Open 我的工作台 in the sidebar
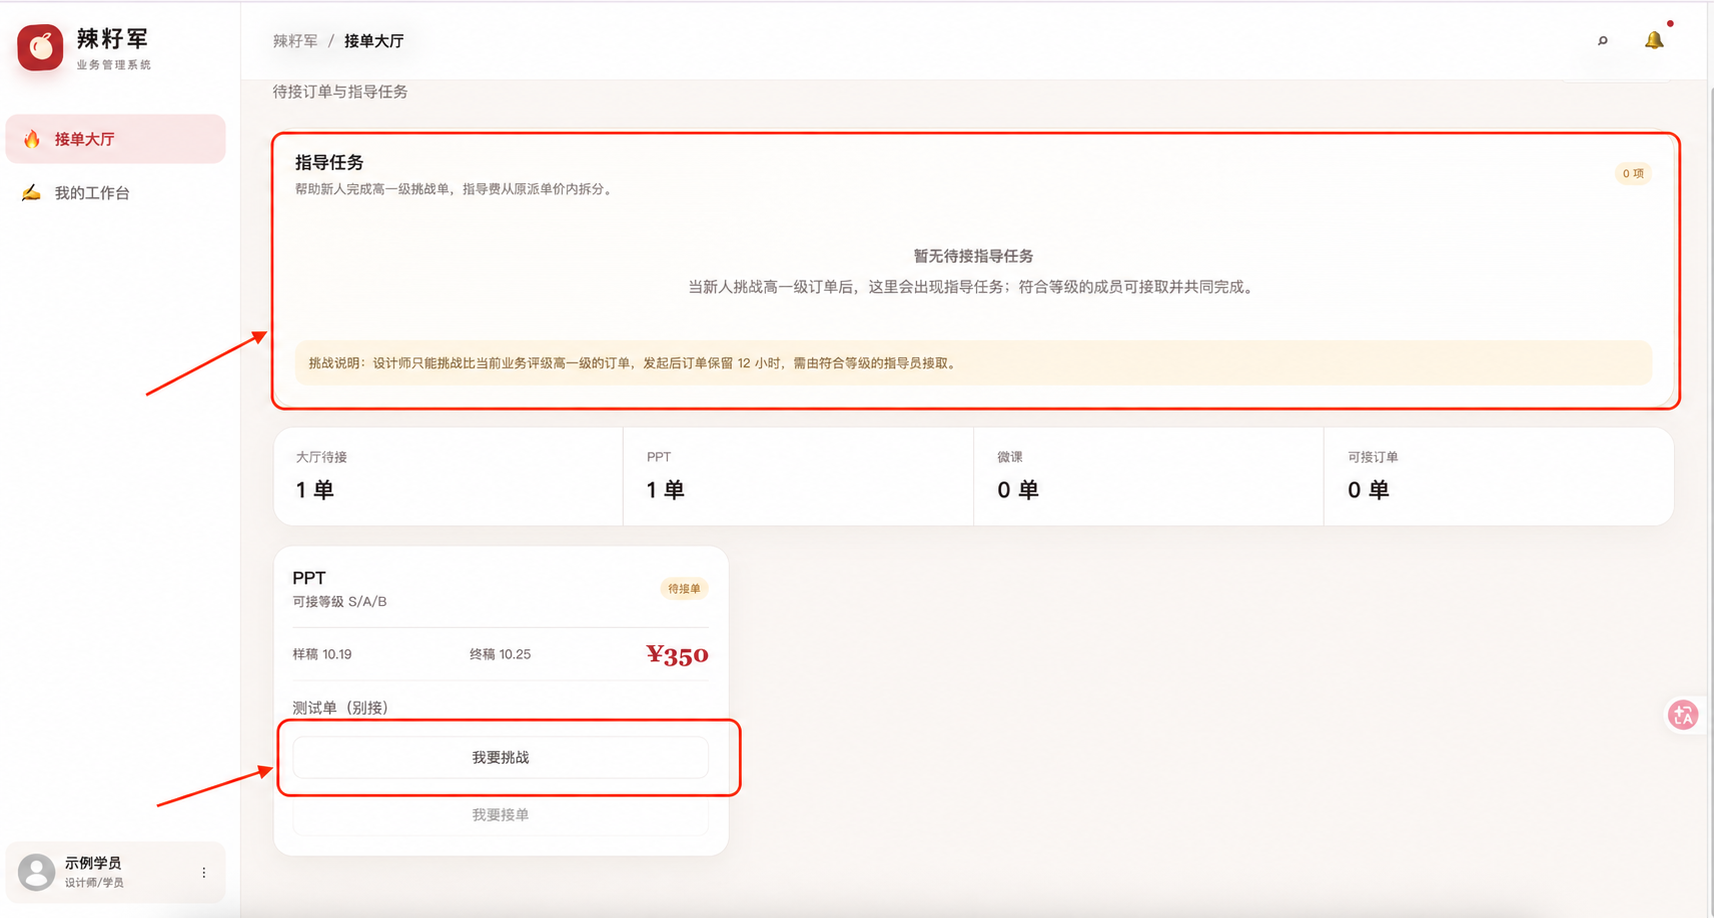This screenshot has height=918, width=1714. point(116,193)
